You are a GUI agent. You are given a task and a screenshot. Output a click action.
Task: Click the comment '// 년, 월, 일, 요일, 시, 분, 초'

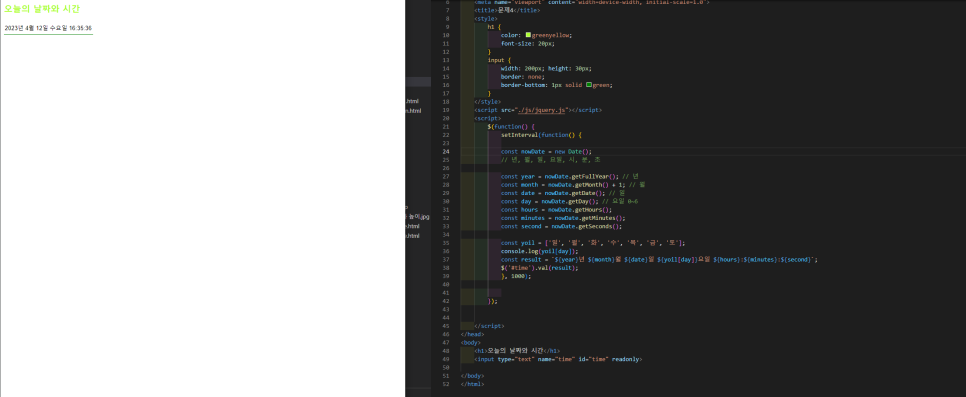click(551, 160)
